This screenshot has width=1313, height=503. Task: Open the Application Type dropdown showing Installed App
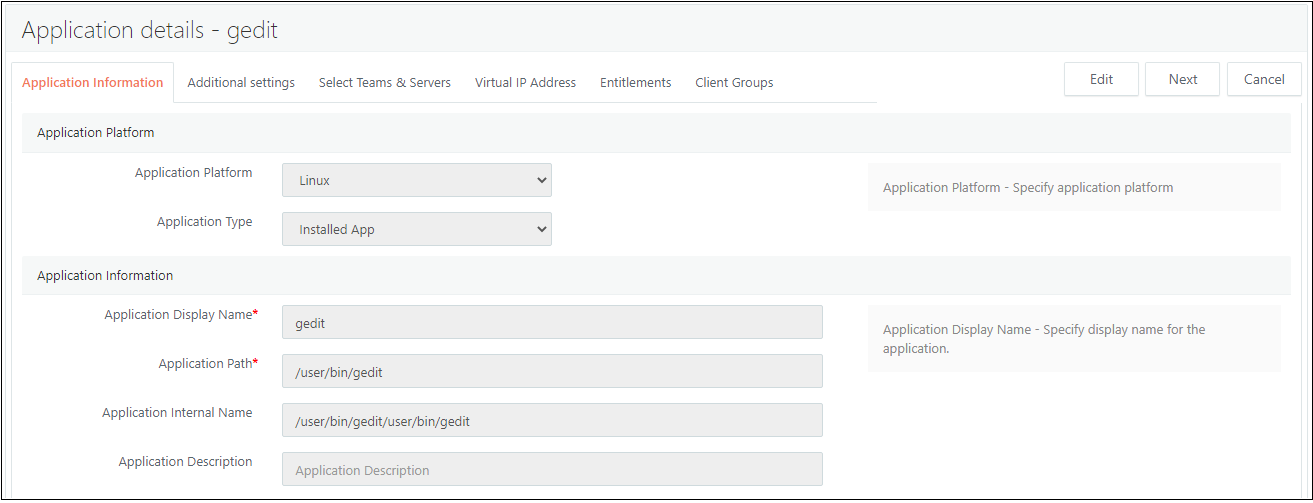pyautogui.click(x=416, y=229)
